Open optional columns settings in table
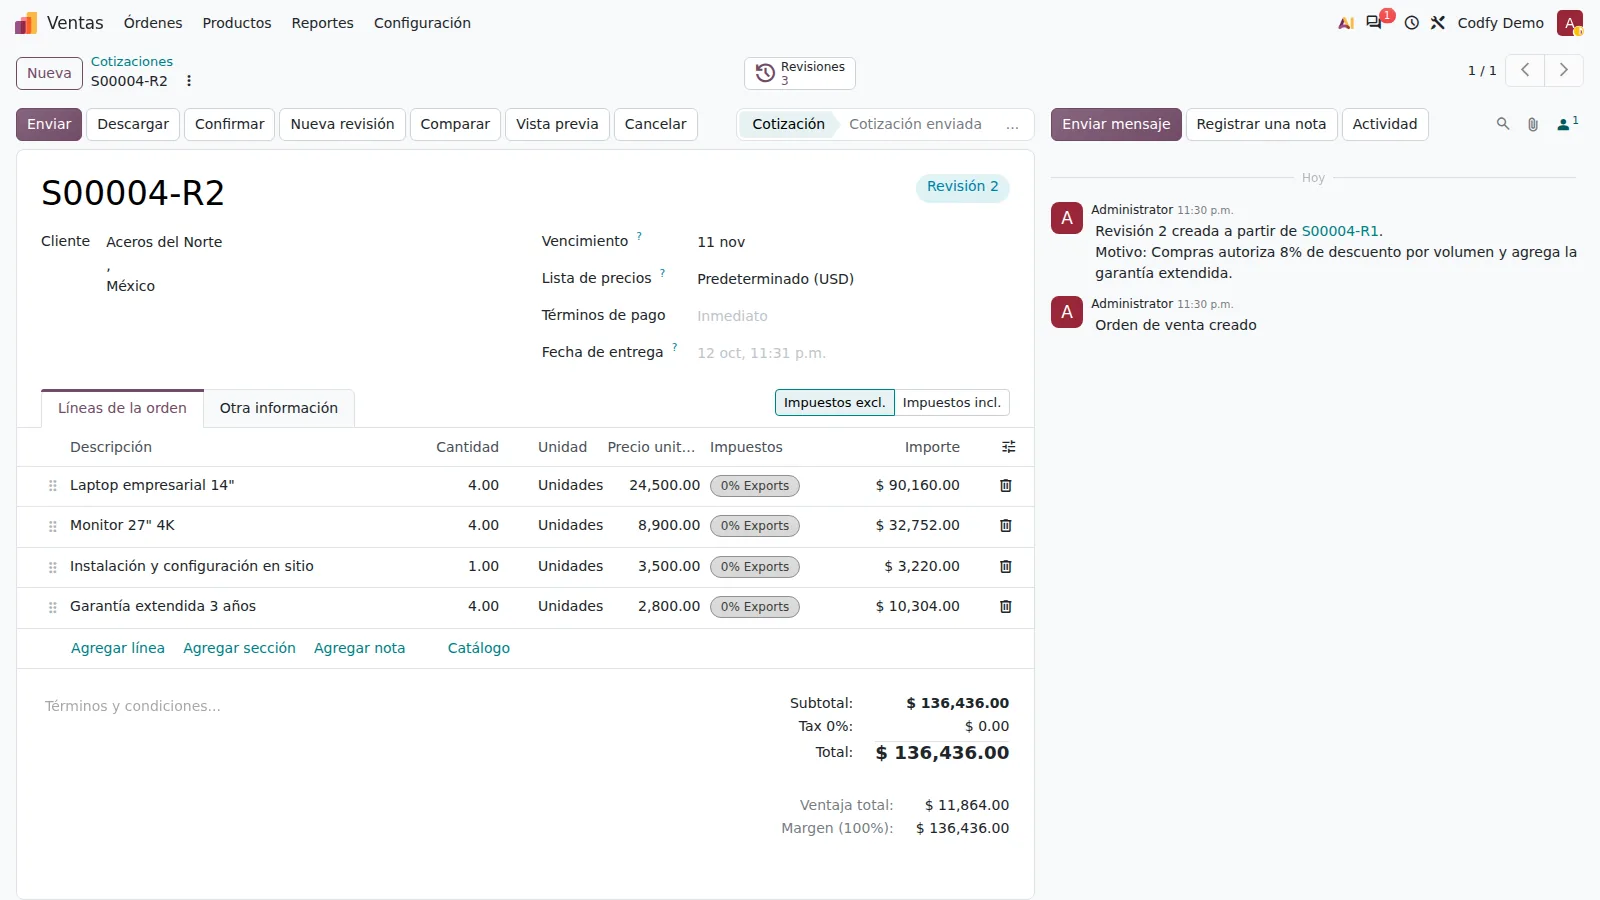 coord(1009,447)
